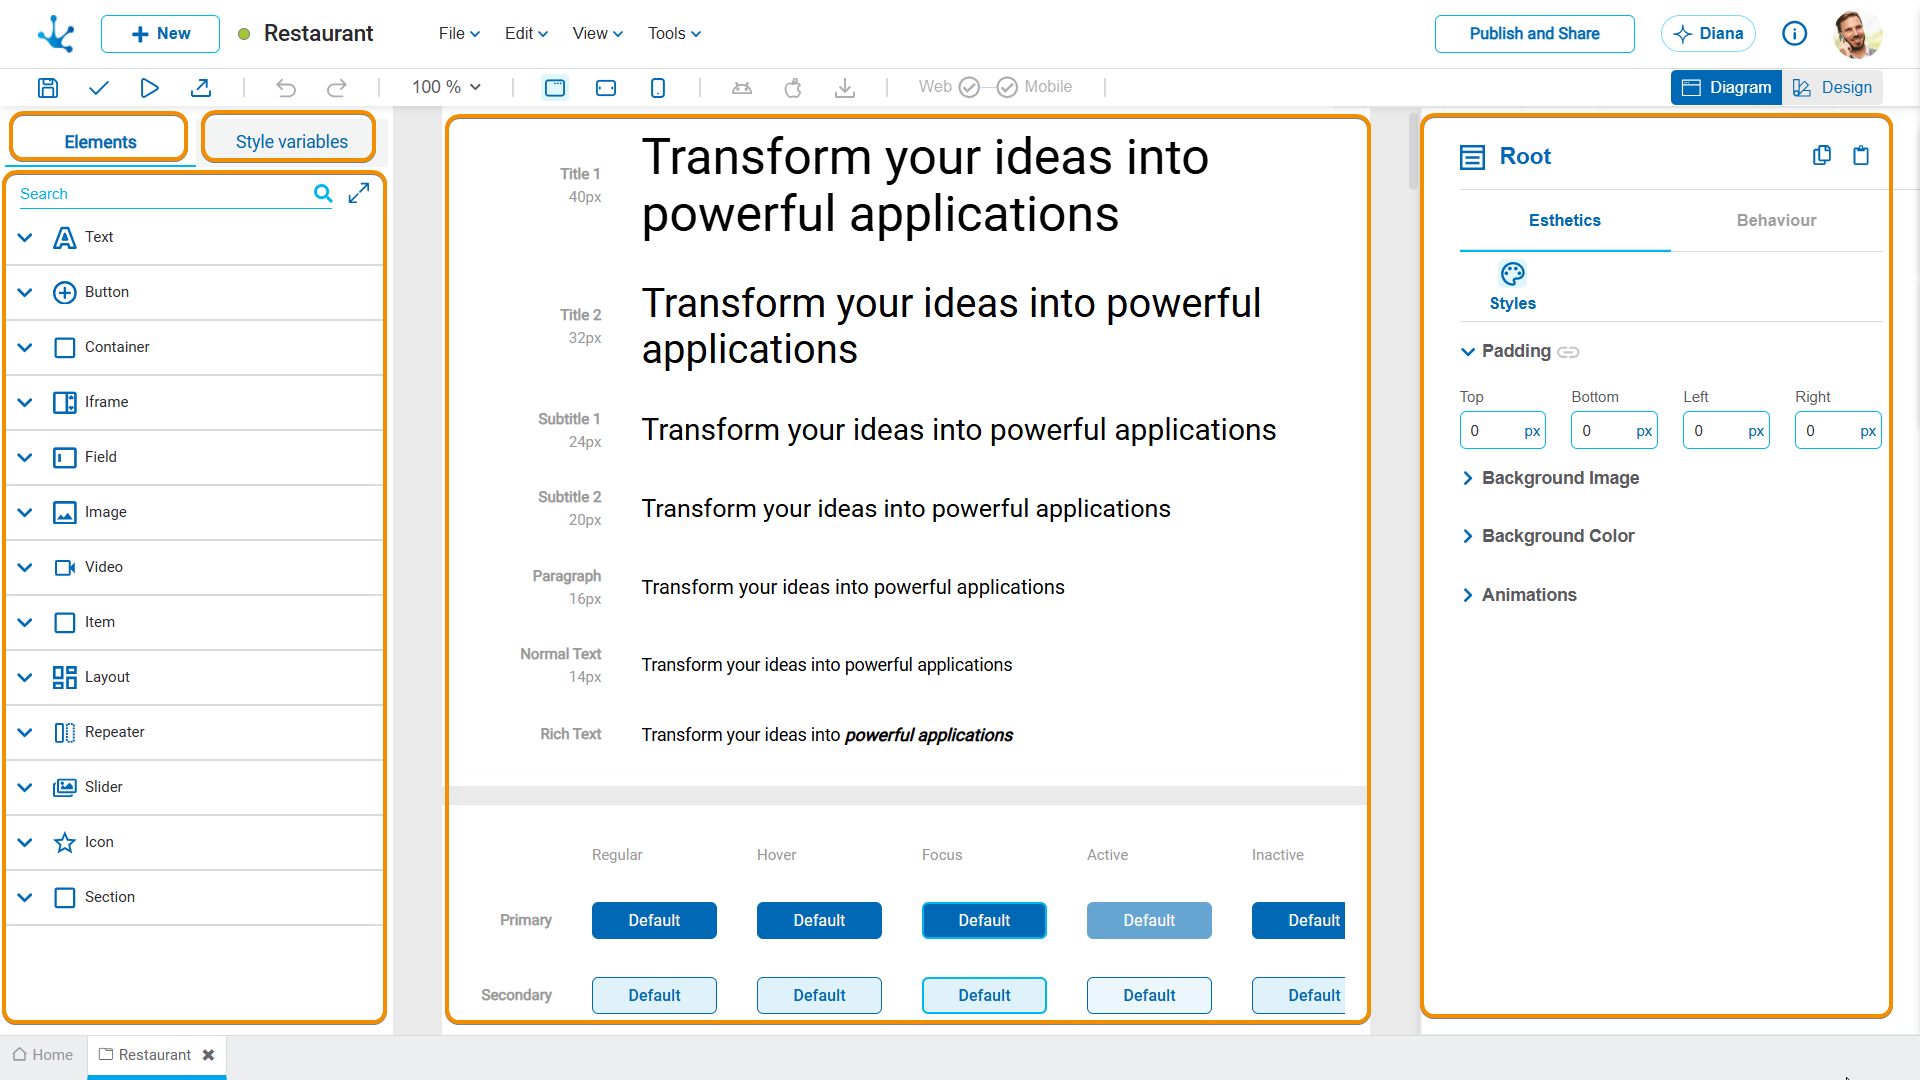This screenshot has height=1080, width=1920.
Task: Toggle the Web radio option
Action: tap(968, 87)
